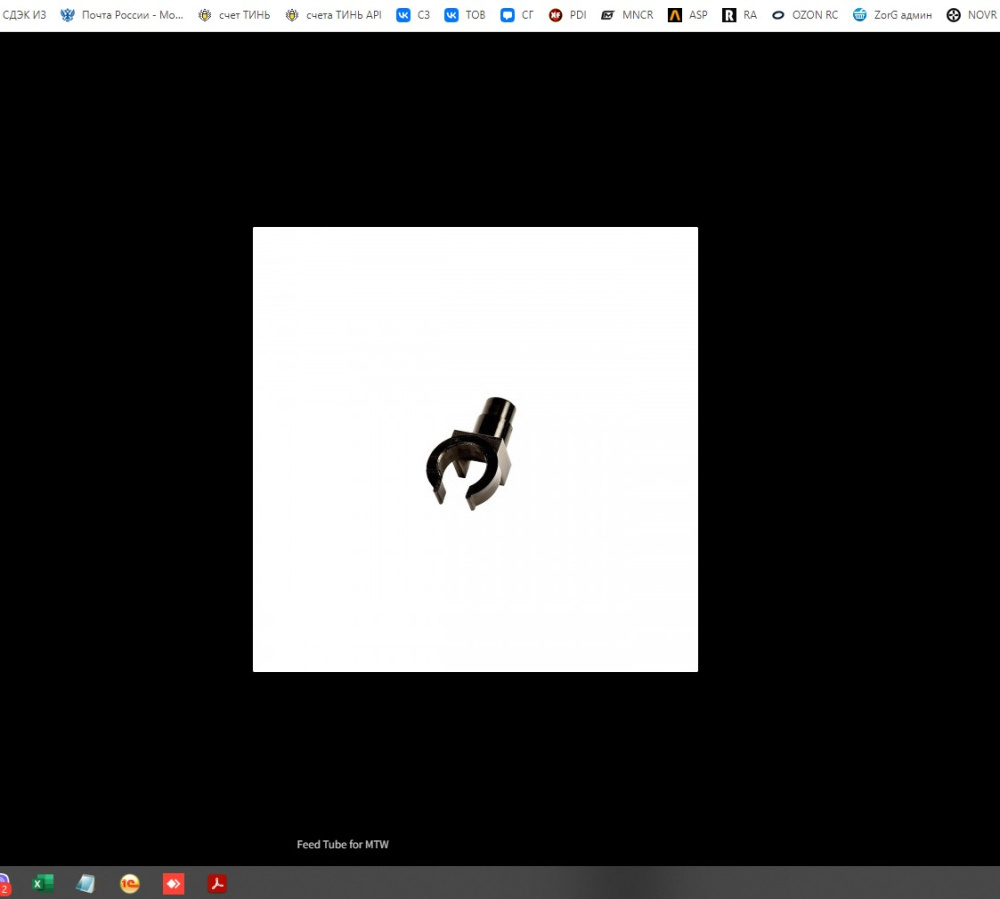Click the caption Feed Tube for MTW

point(342,844)
